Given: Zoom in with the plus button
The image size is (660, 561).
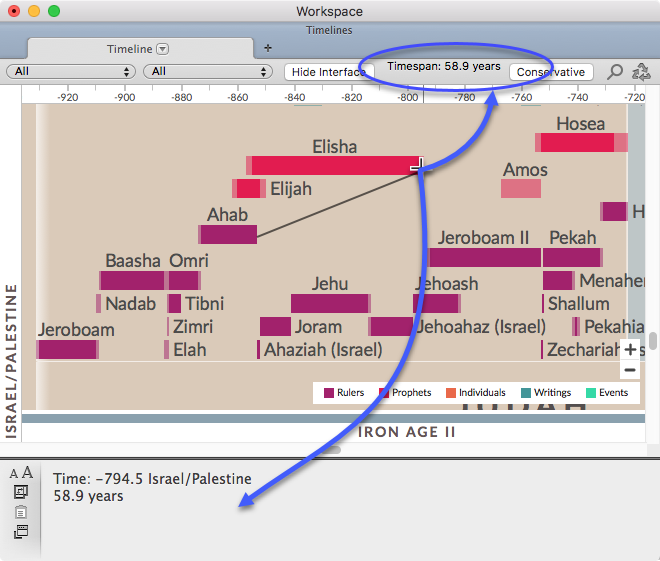Looking at the screenshot, I should pos(630,349).
